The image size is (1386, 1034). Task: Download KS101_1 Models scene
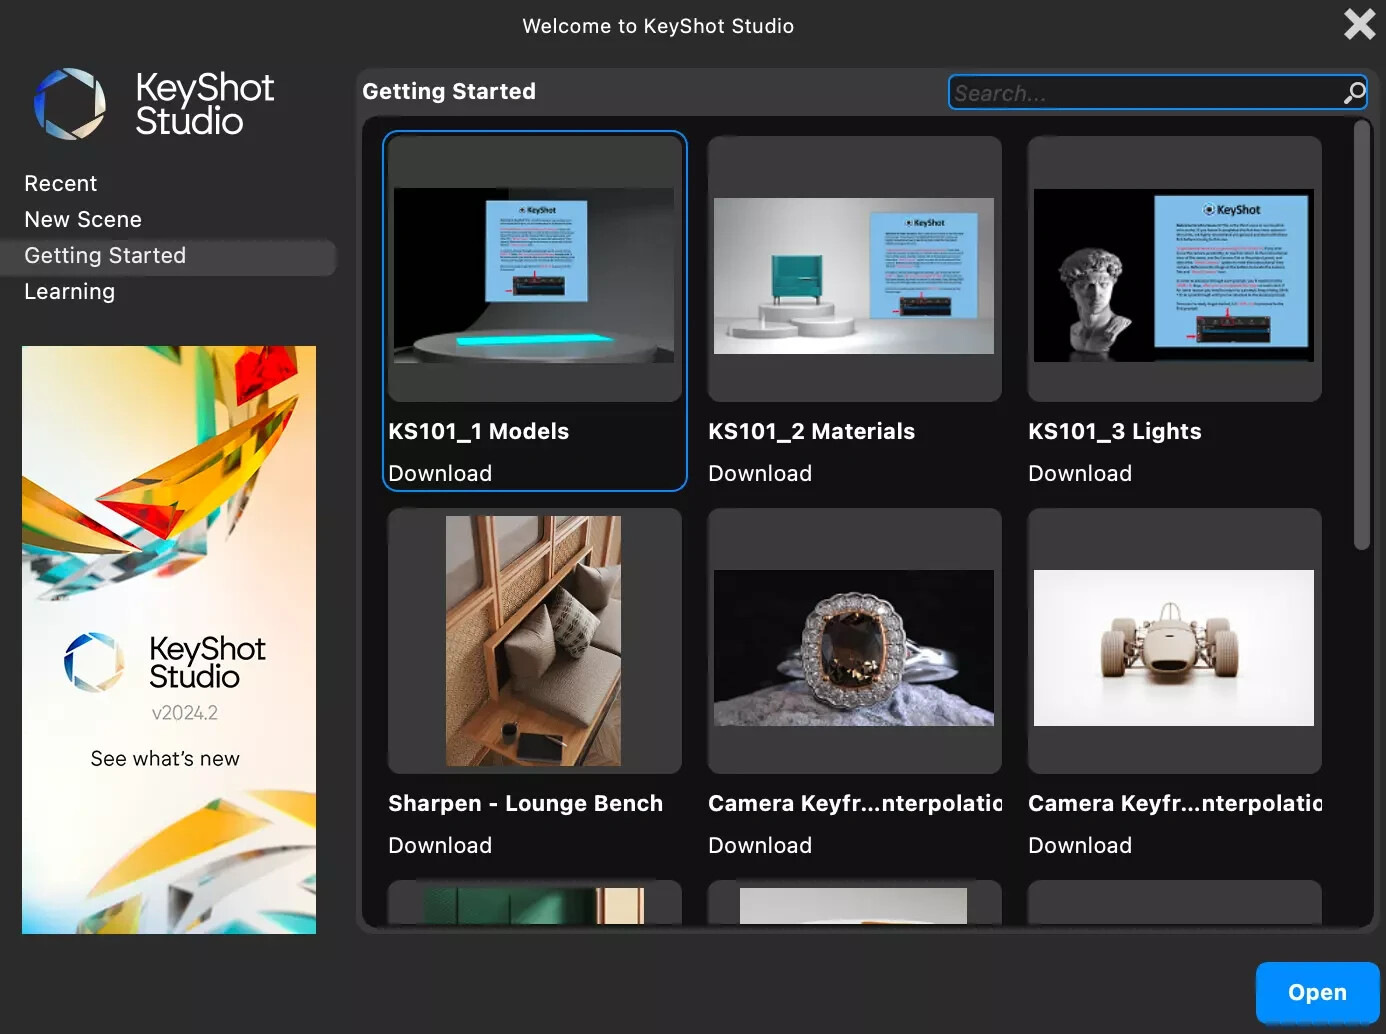pyautogui.click(x=440, y=474)
